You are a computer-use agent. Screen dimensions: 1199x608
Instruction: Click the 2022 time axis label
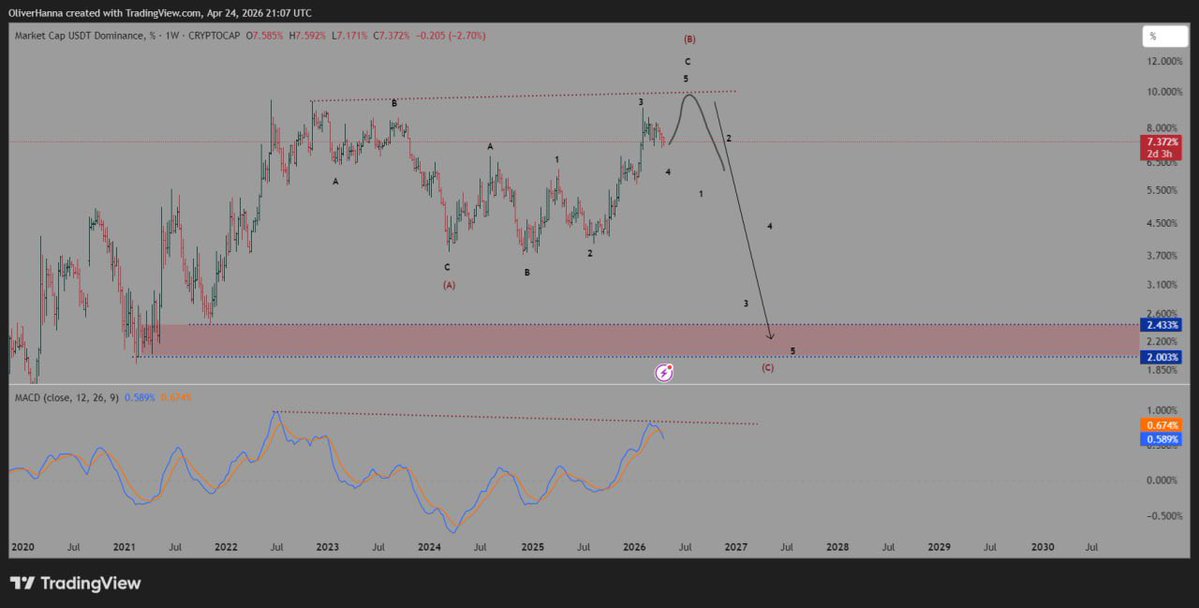[x=226, y=548]
